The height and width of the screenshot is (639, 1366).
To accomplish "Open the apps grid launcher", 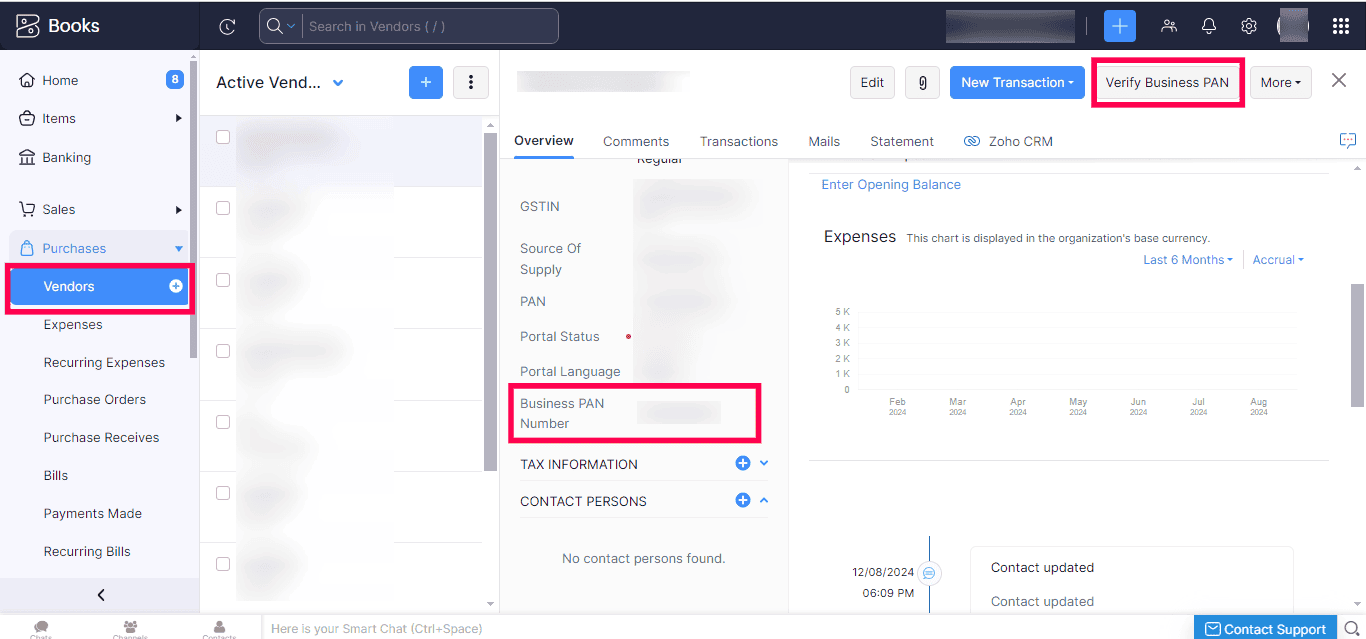I will click(1340, 27).
